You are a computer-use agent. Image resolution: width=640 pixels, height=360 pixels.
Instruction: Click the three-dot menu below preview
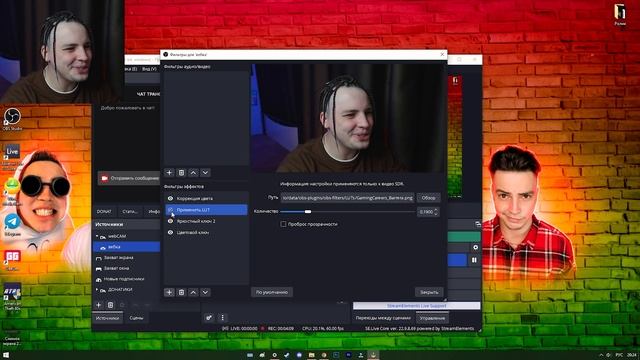tap(222, 318)
